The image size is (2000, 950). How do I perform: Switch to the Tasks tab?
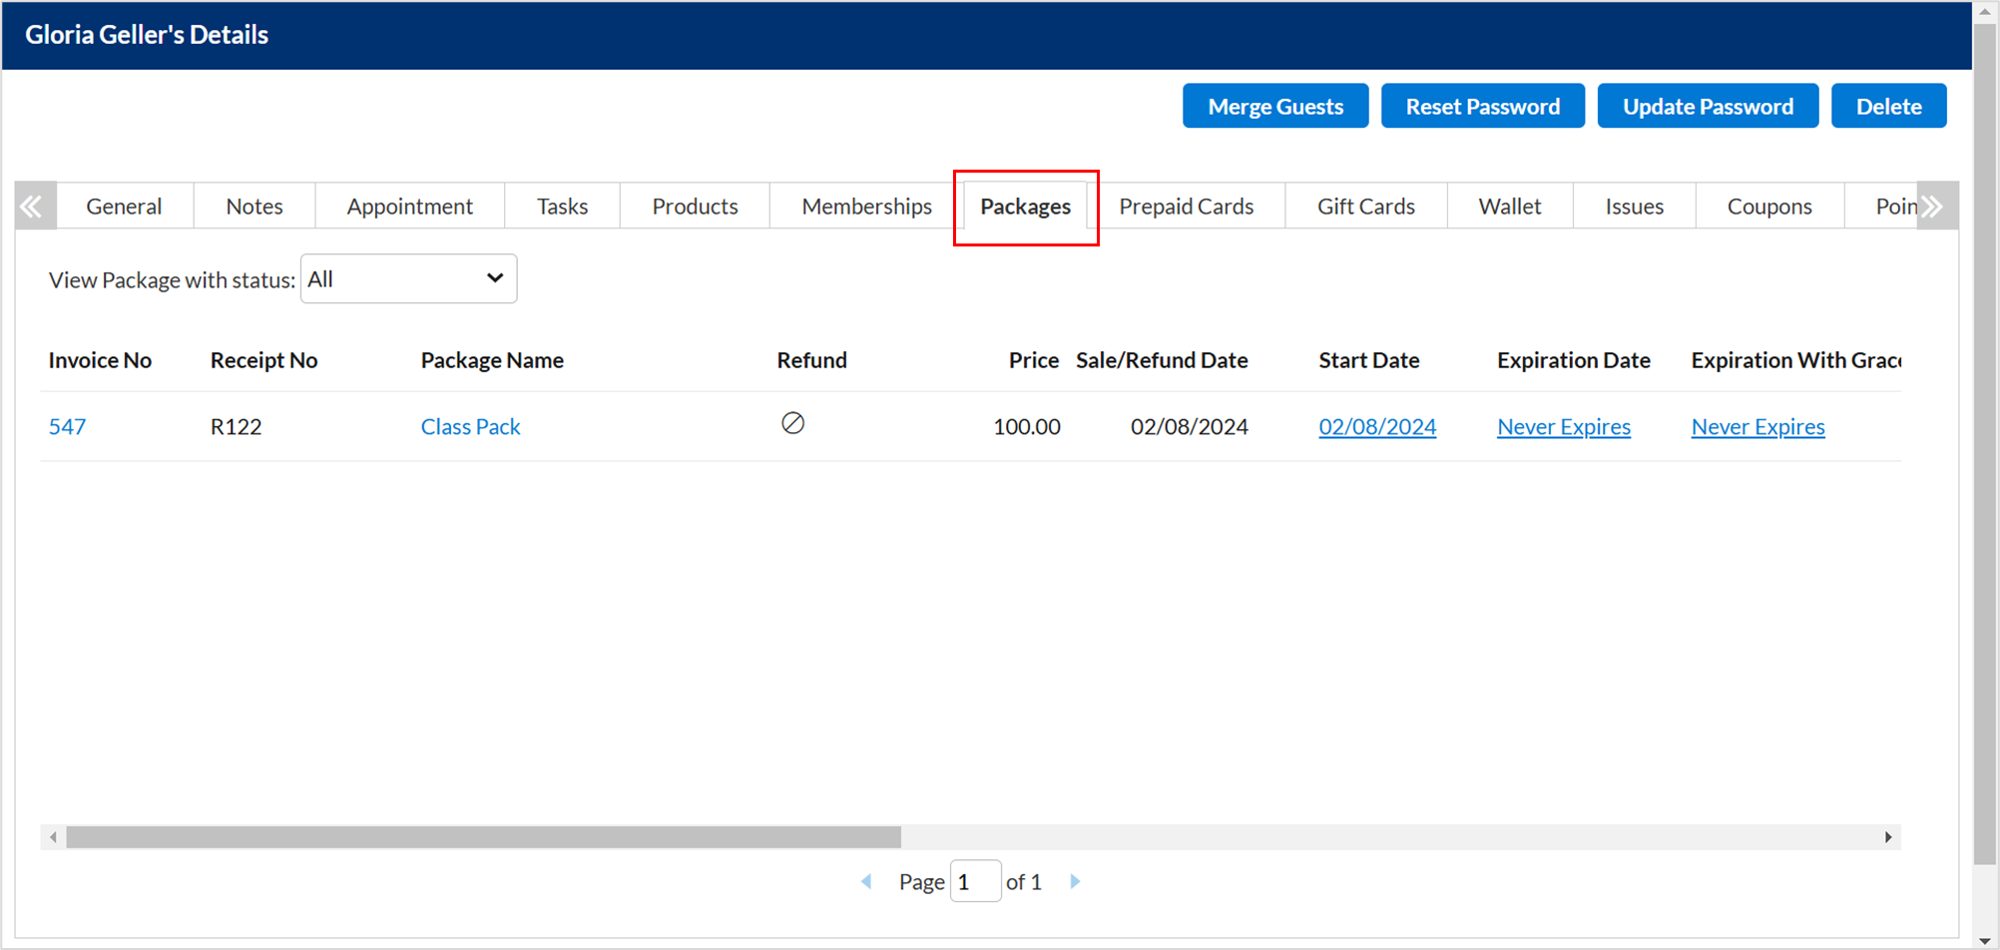click(x=562, y=206)
